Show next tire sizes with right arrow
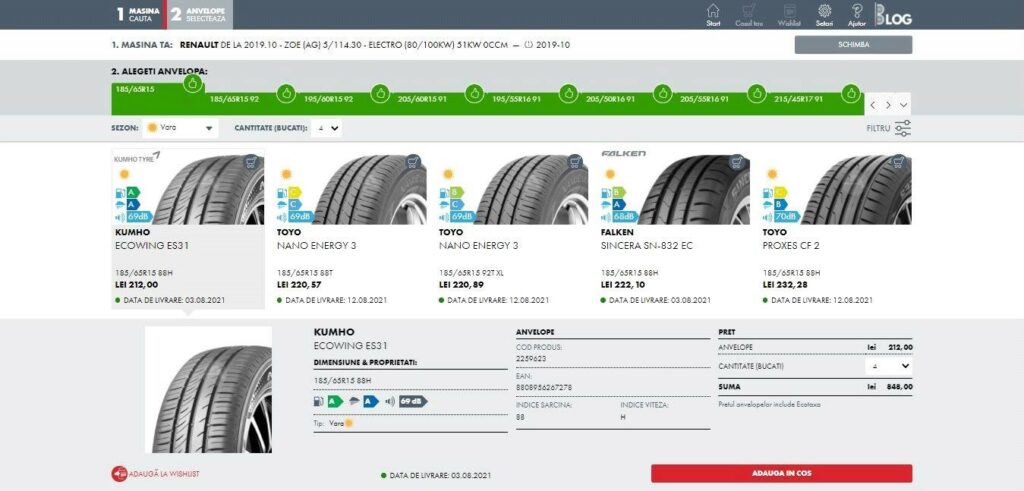This screenshot has height=491, width=1024. pos(888,105)
